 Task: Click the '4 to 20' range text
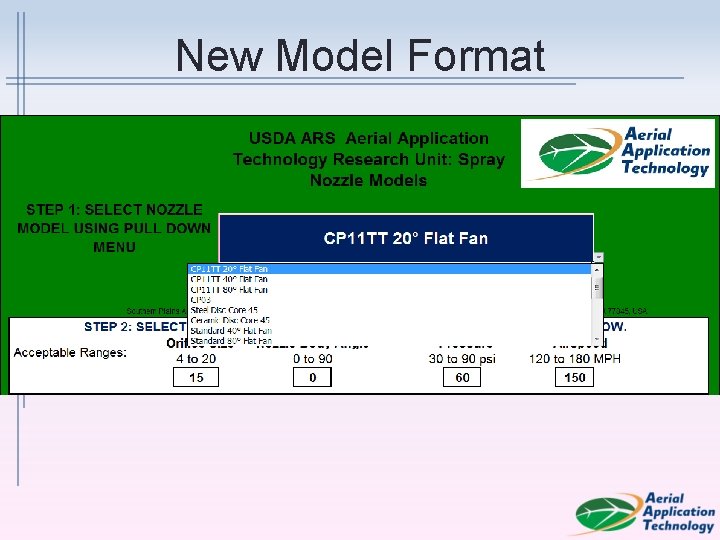(x=196, y=359)
